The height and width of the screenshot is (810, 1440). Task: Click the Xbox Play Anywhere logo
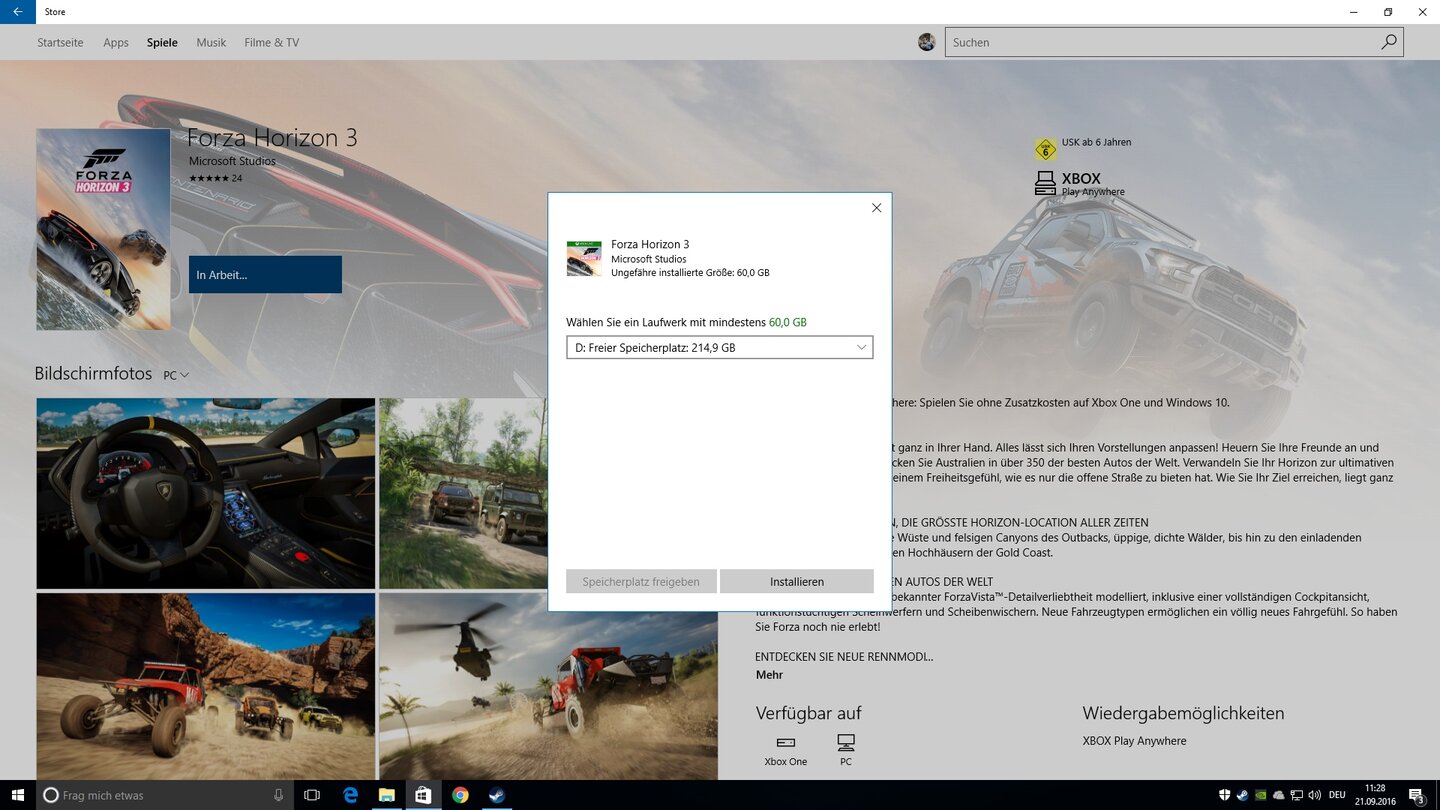1045,183
